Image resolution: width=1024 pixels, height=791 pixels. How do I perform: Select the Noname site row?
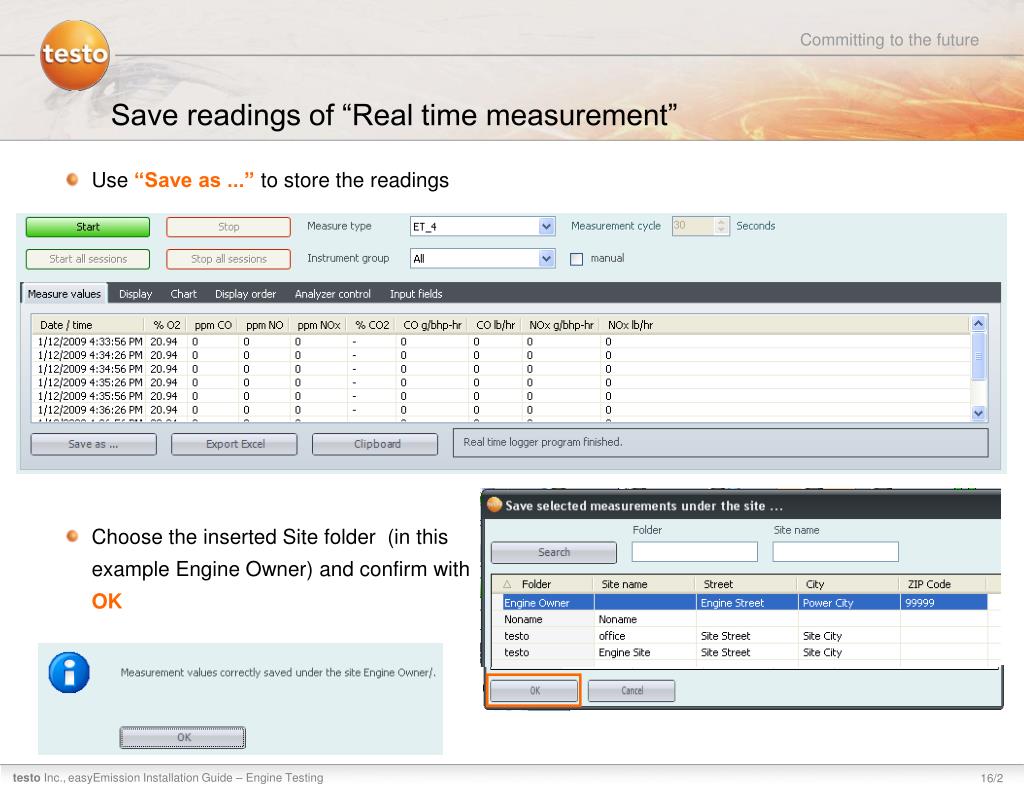coord(744,619)
